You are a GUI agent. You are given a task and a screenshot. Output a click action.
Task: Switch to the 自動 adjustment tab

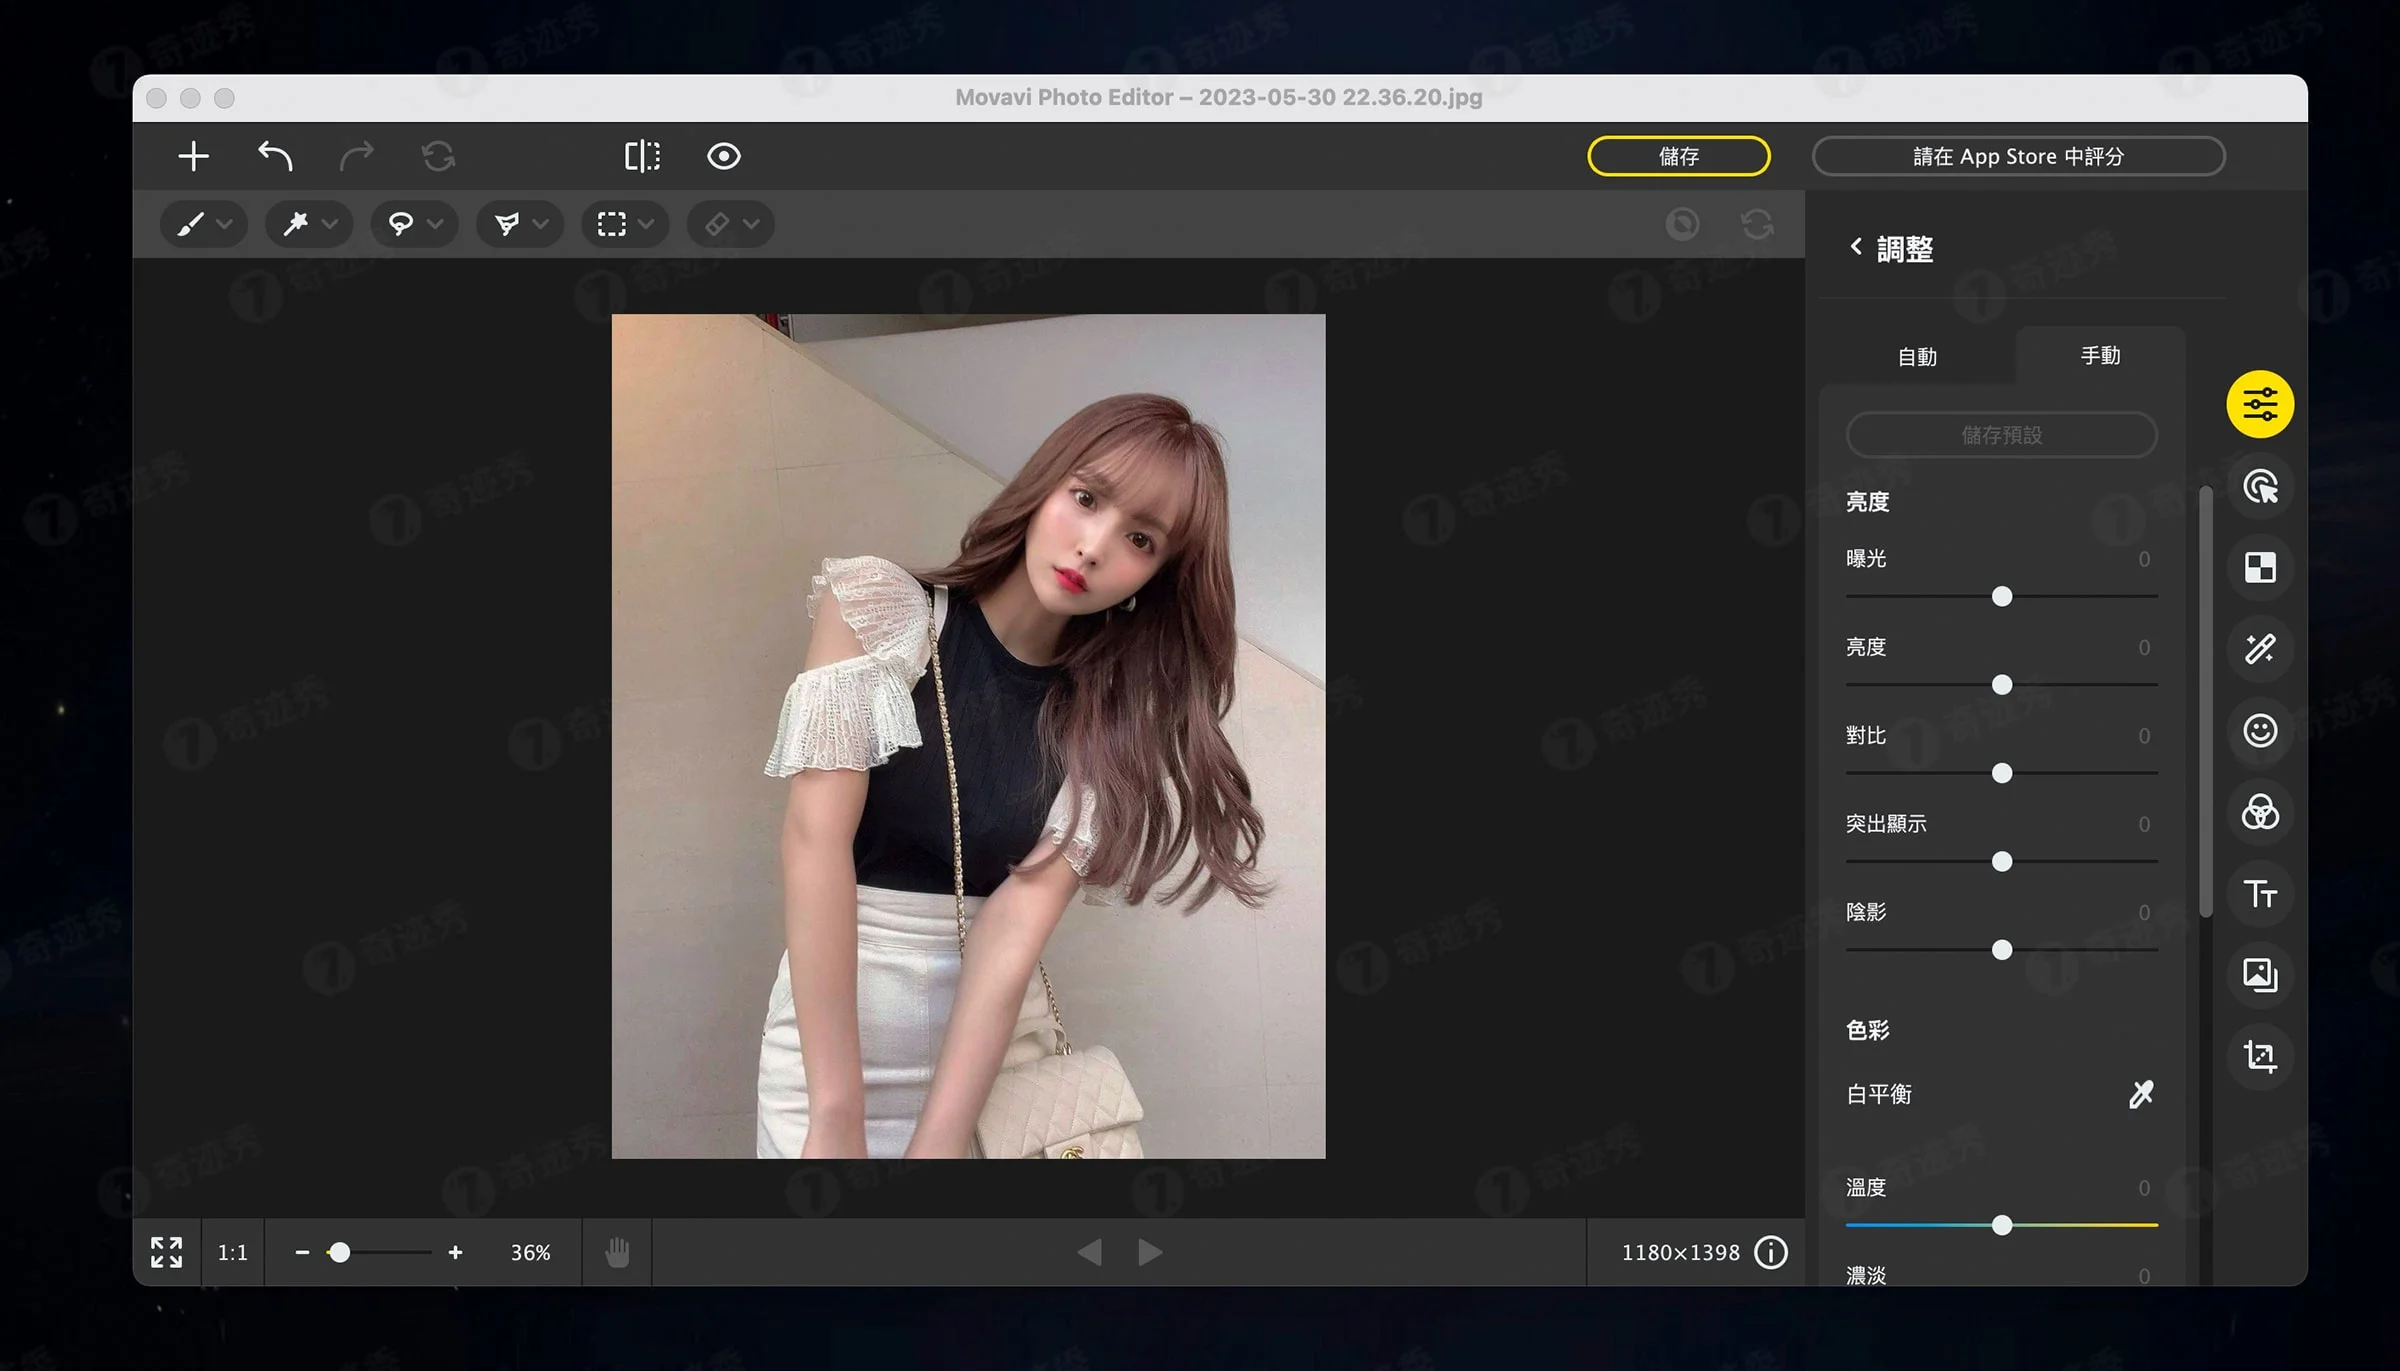tap(1918, 356)
